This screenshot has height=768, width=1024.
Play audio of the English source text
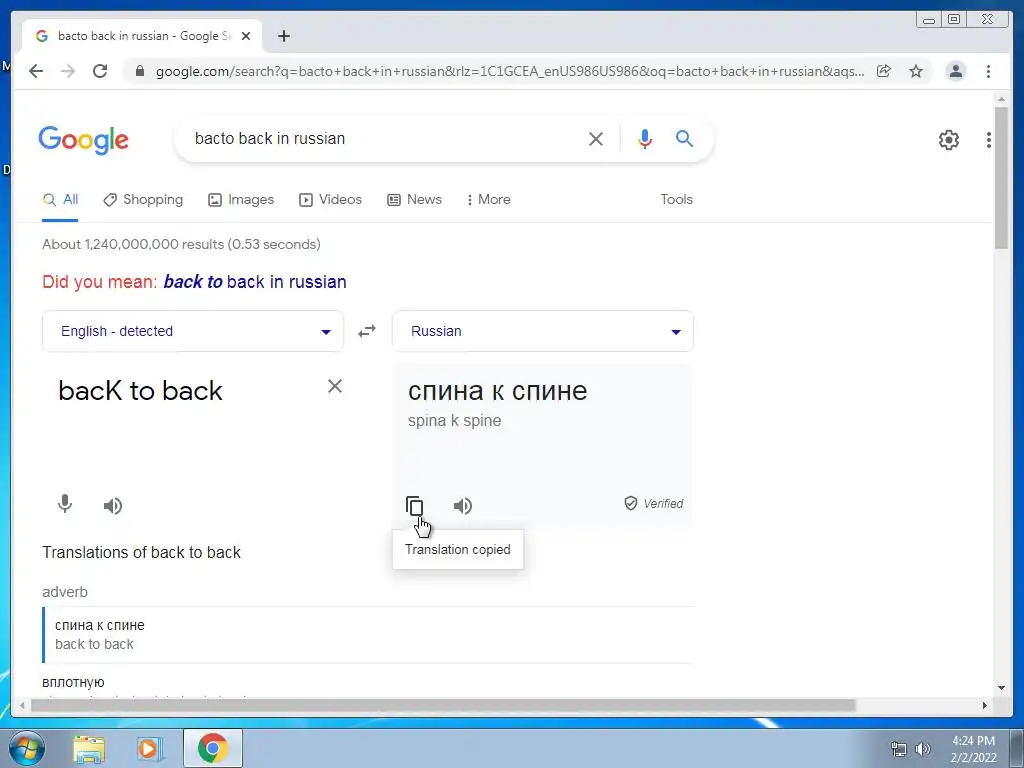point(113,505)
